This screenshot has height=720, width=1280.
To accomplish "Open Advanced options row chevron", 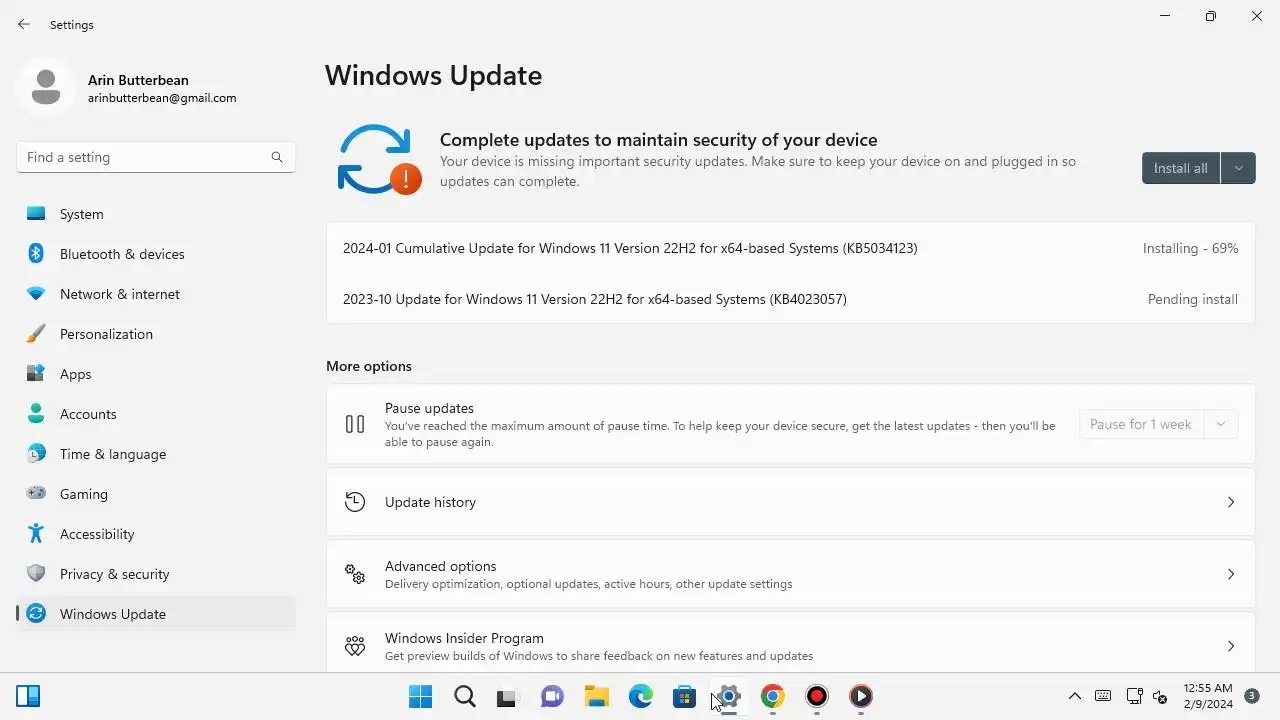I will click(x=1231, y=574).
